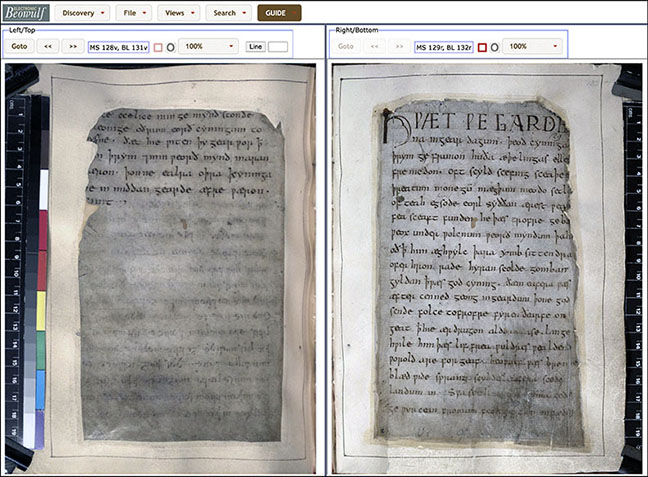Click the left manuscript page image 128v
Image resolution: width=648 pixels, height=477 pixels.
[160, 269]
